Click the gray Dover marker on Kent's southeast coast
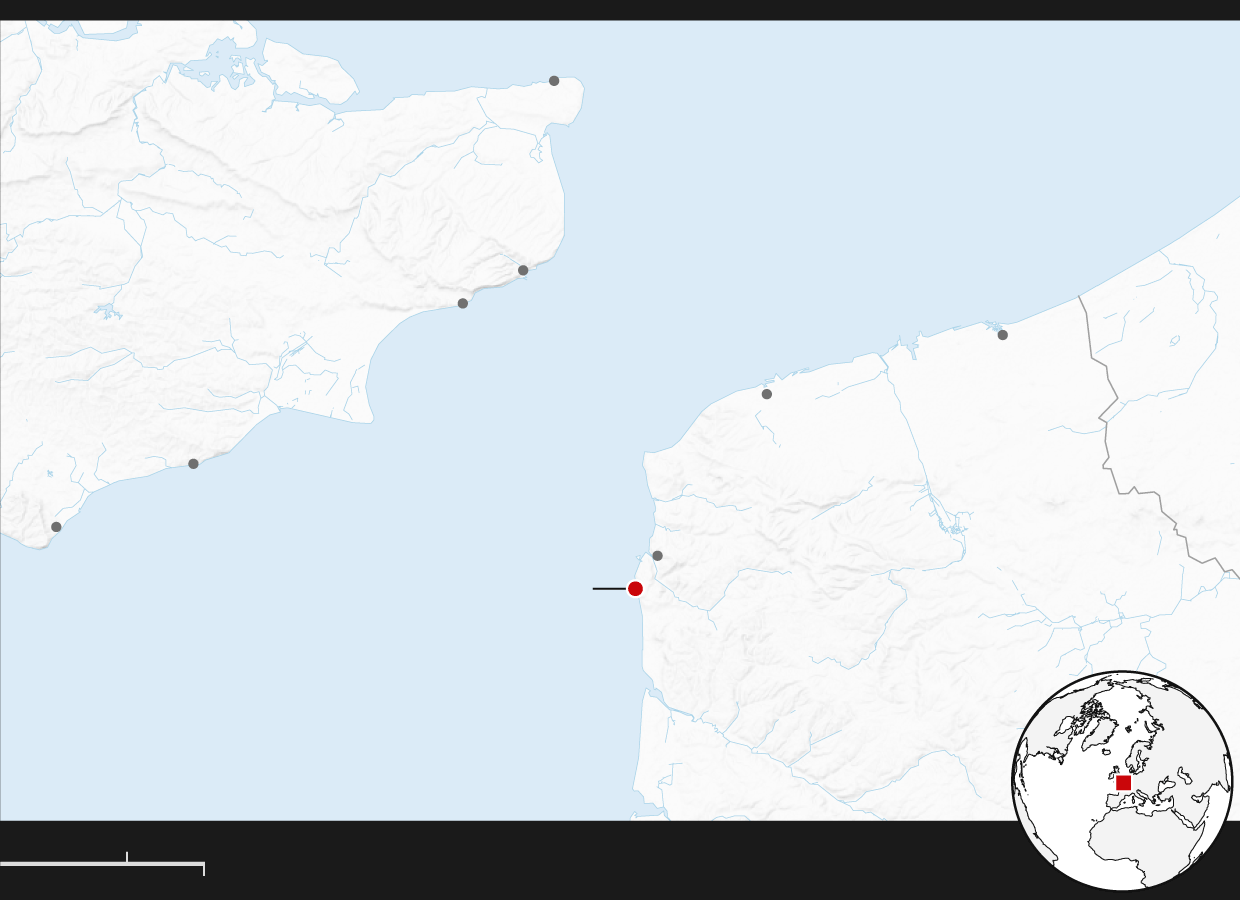Viewport: 1240px width, 900px height. coord(523,270)
